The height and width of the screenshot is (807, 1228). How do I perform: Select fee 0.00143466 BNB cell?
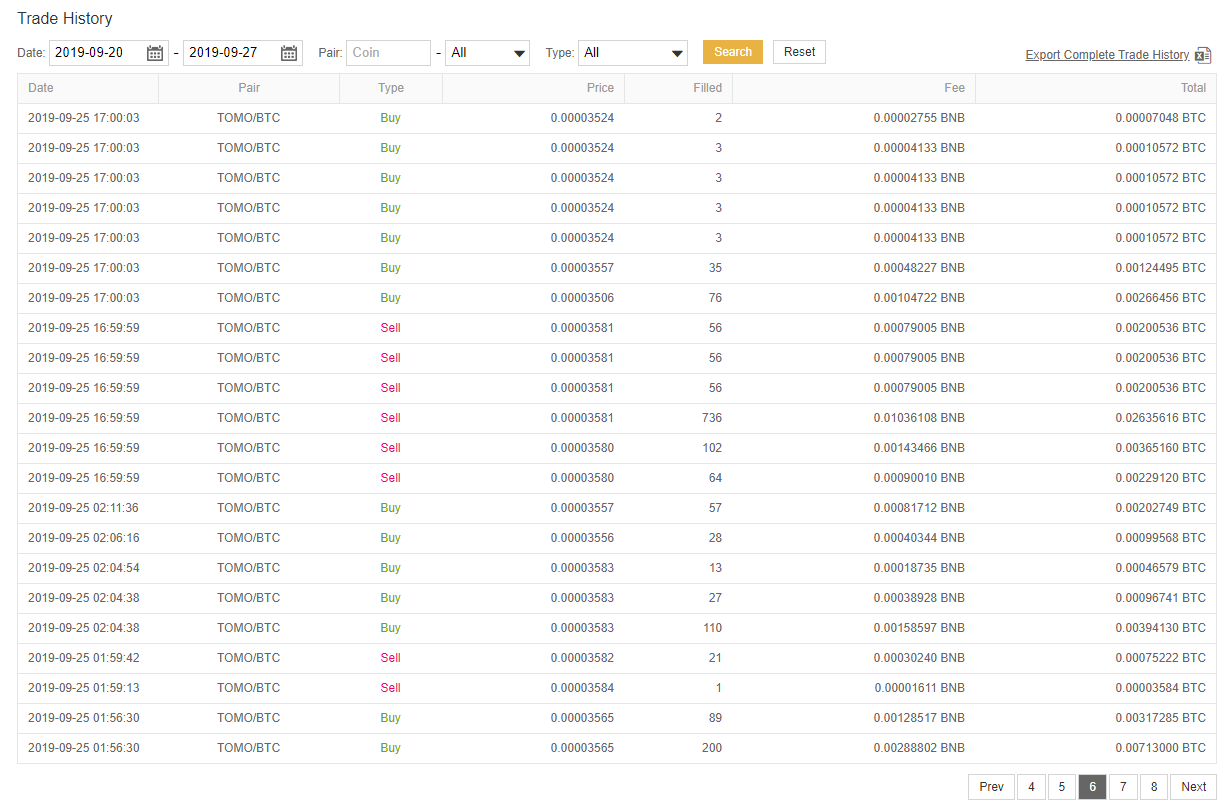coord(919,448)
